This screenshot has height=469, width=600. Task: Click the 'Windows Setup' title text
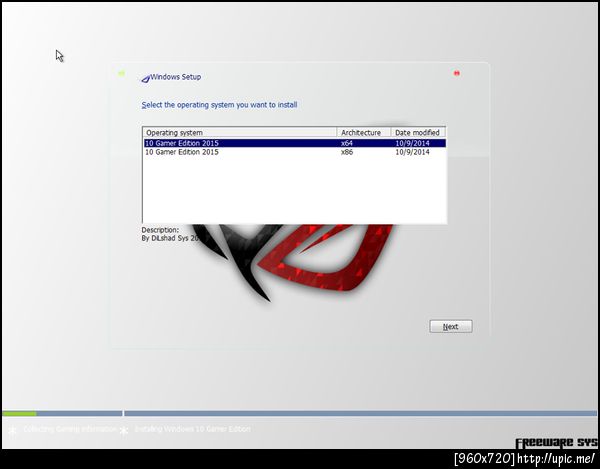tap(176, 77)
